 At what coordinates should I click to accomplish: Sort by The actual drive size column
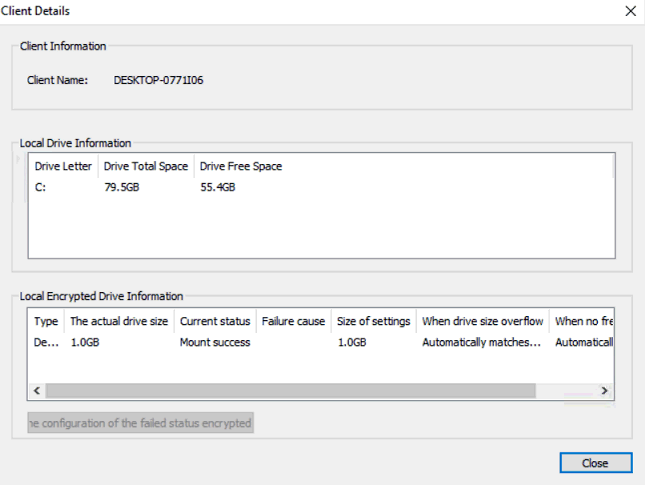(119, 321)
